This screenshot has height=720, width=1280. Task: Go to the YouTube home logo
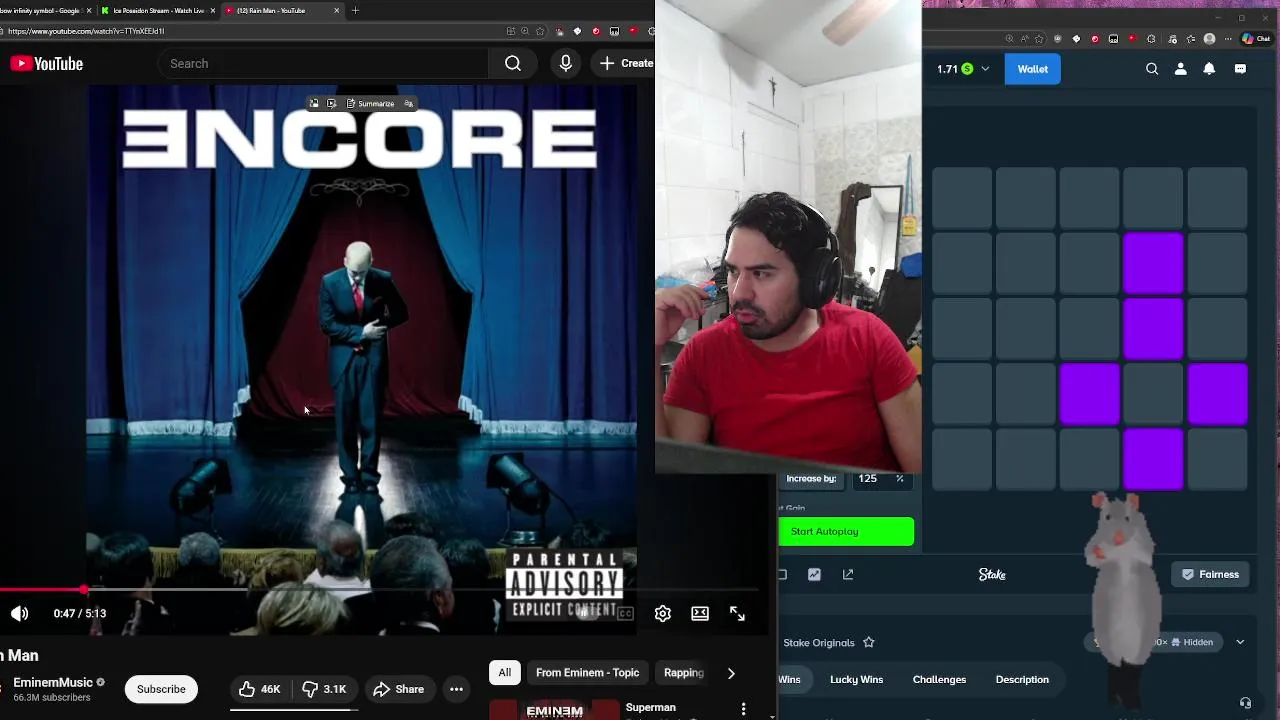(47, 63)
